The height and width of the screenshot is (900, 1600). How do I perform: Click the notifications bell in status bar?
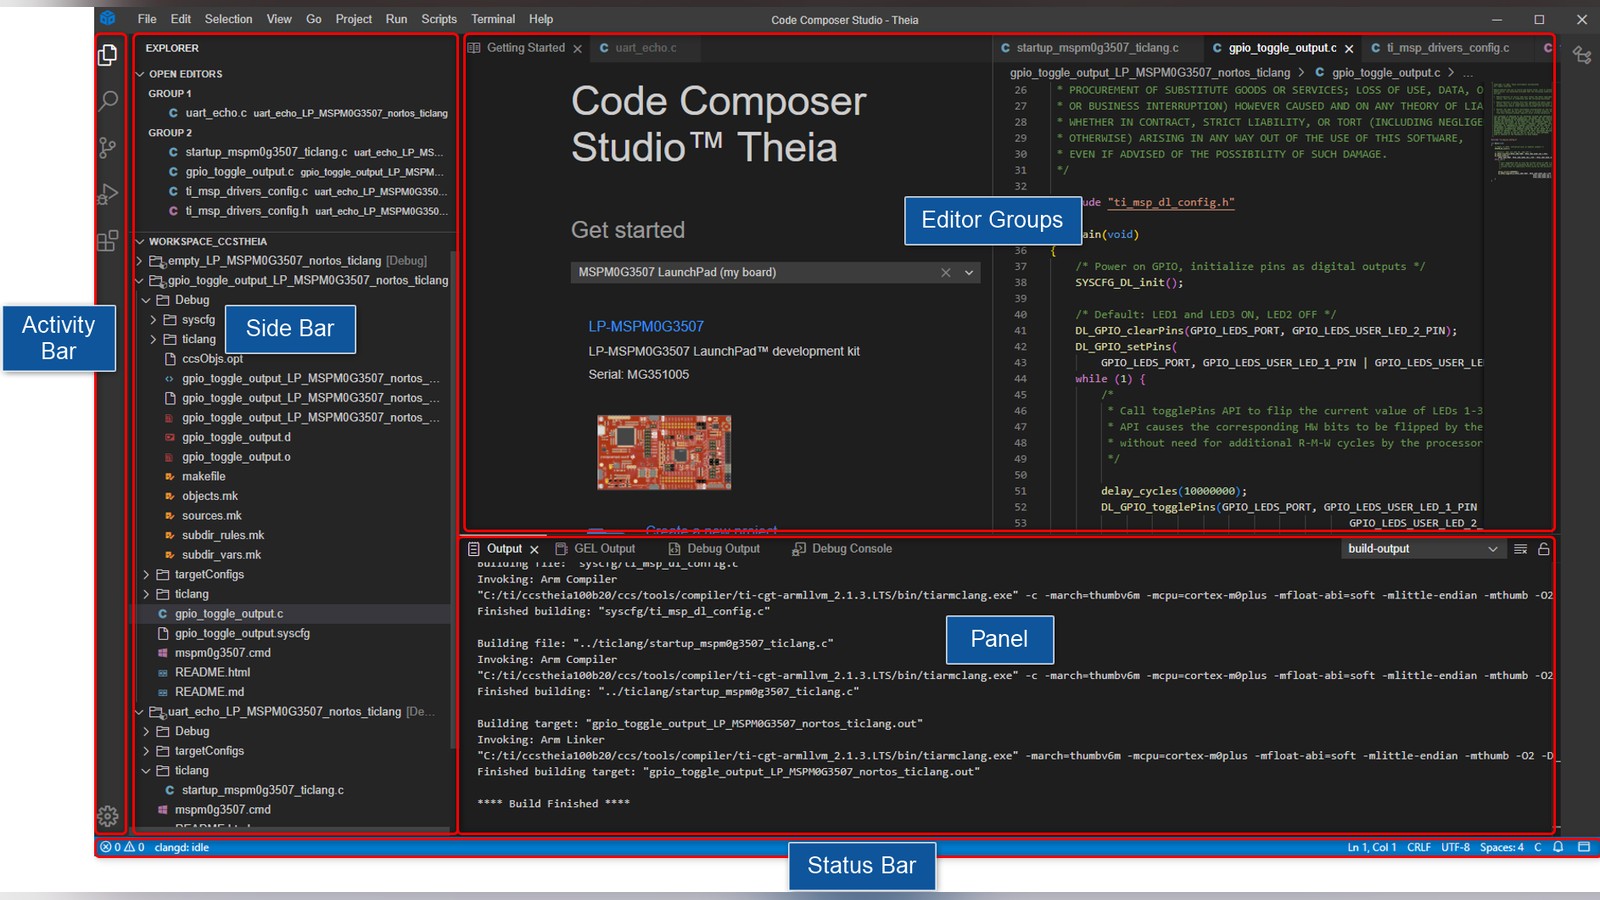click(1558, 847)
